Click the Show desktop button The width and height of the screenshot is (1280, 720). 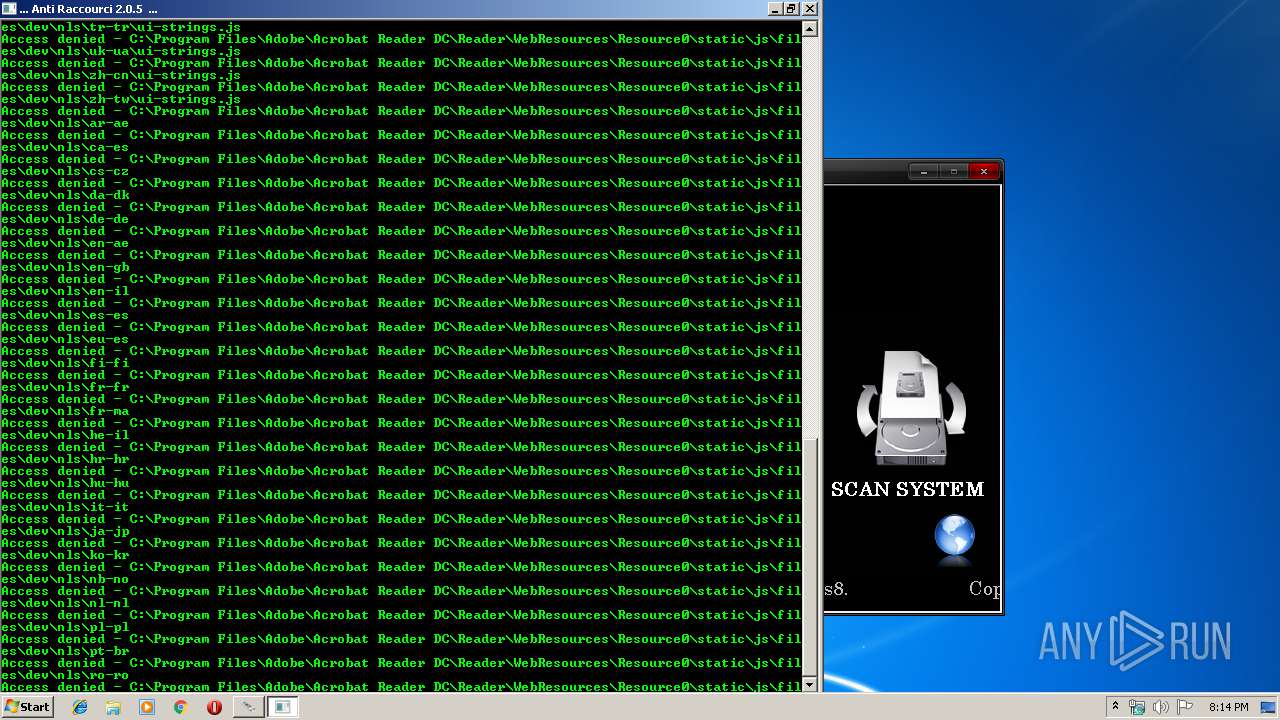[x=1269, y=707]
